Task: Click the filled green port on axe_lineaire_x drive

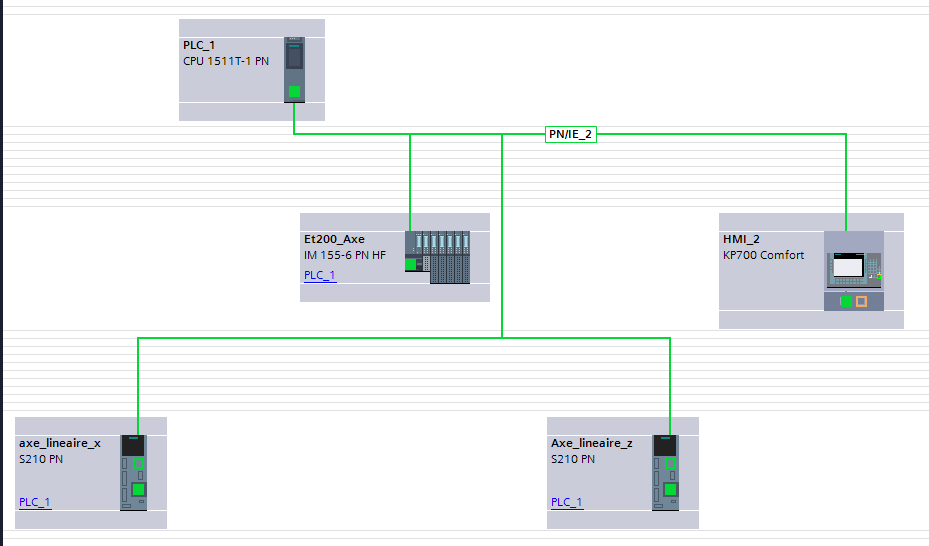Action: 138,489
